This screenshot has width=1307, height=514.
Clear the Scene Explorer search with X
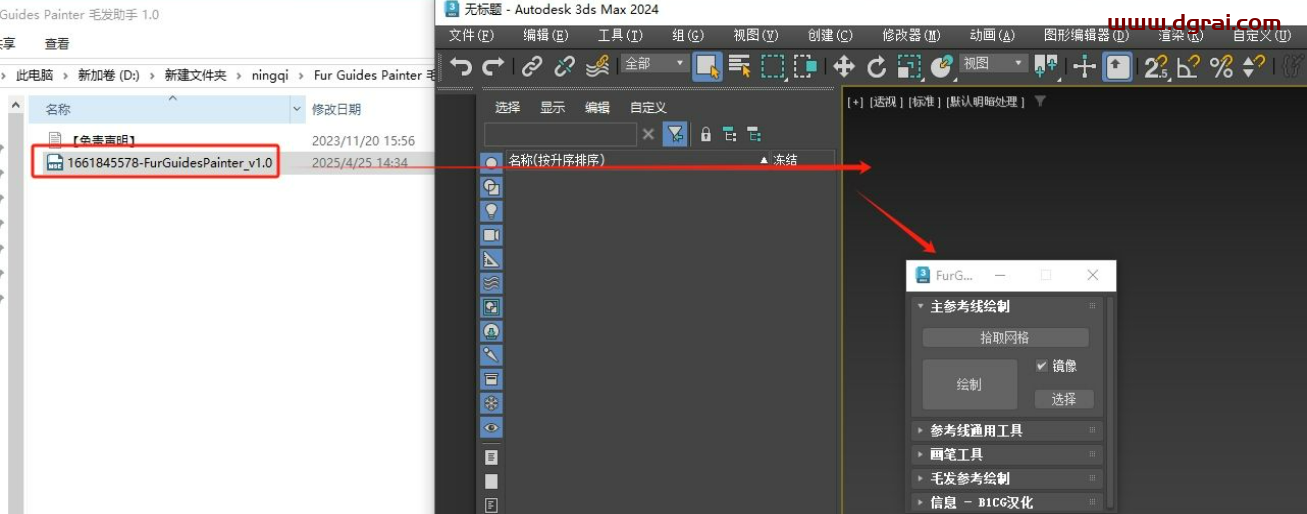pyautogui.click(x=648, y=134)
